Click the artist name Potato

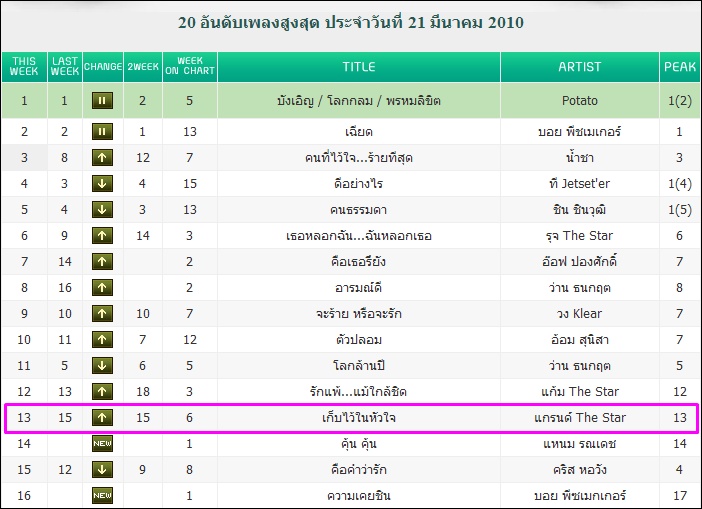point(579,101)
